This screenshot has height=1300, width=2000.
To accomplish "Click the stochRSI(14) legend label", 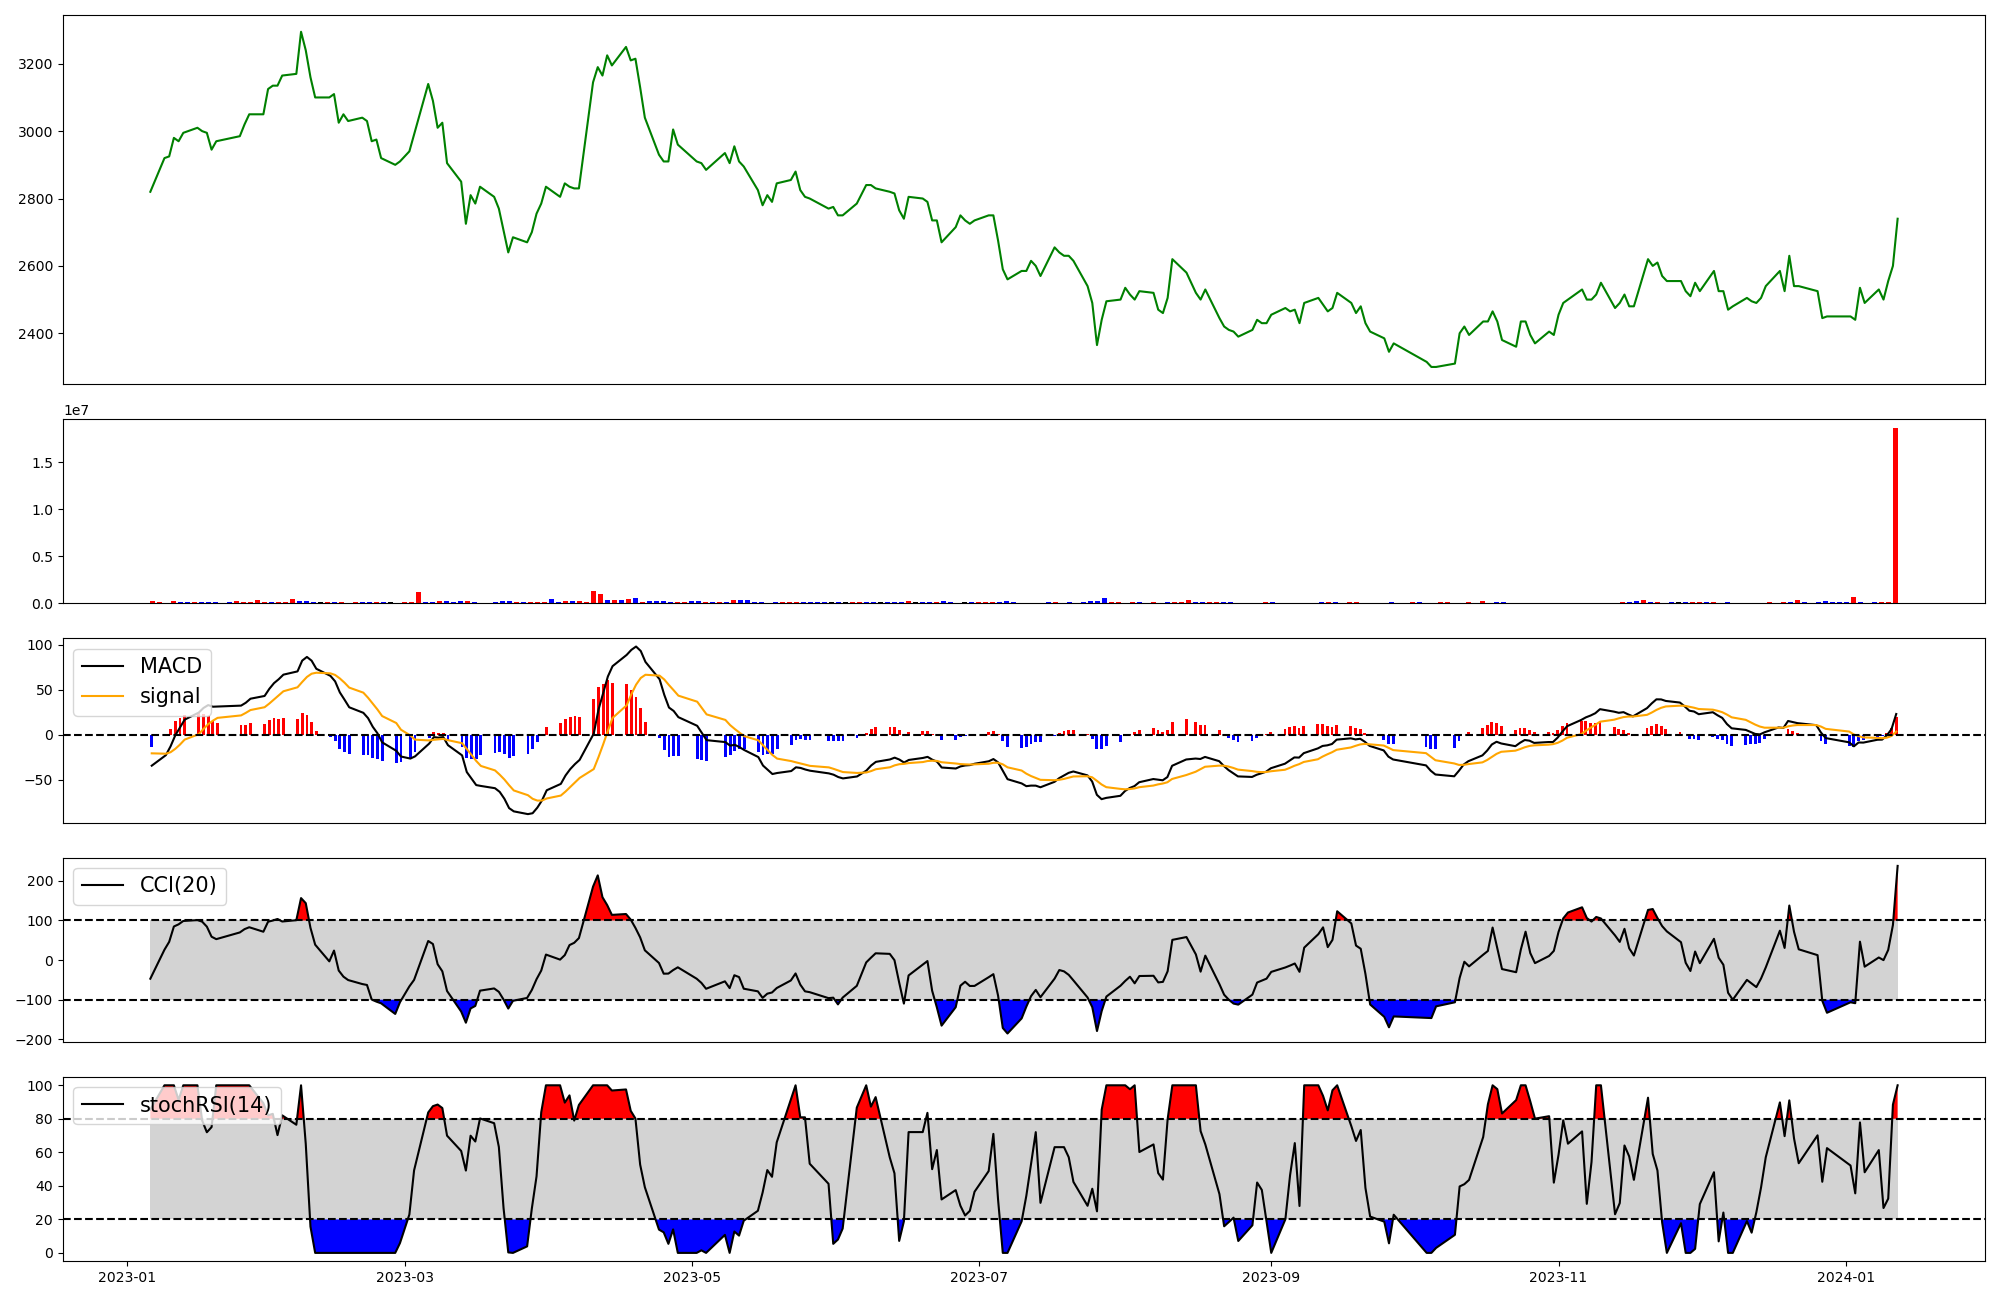I will [205, 1105].
